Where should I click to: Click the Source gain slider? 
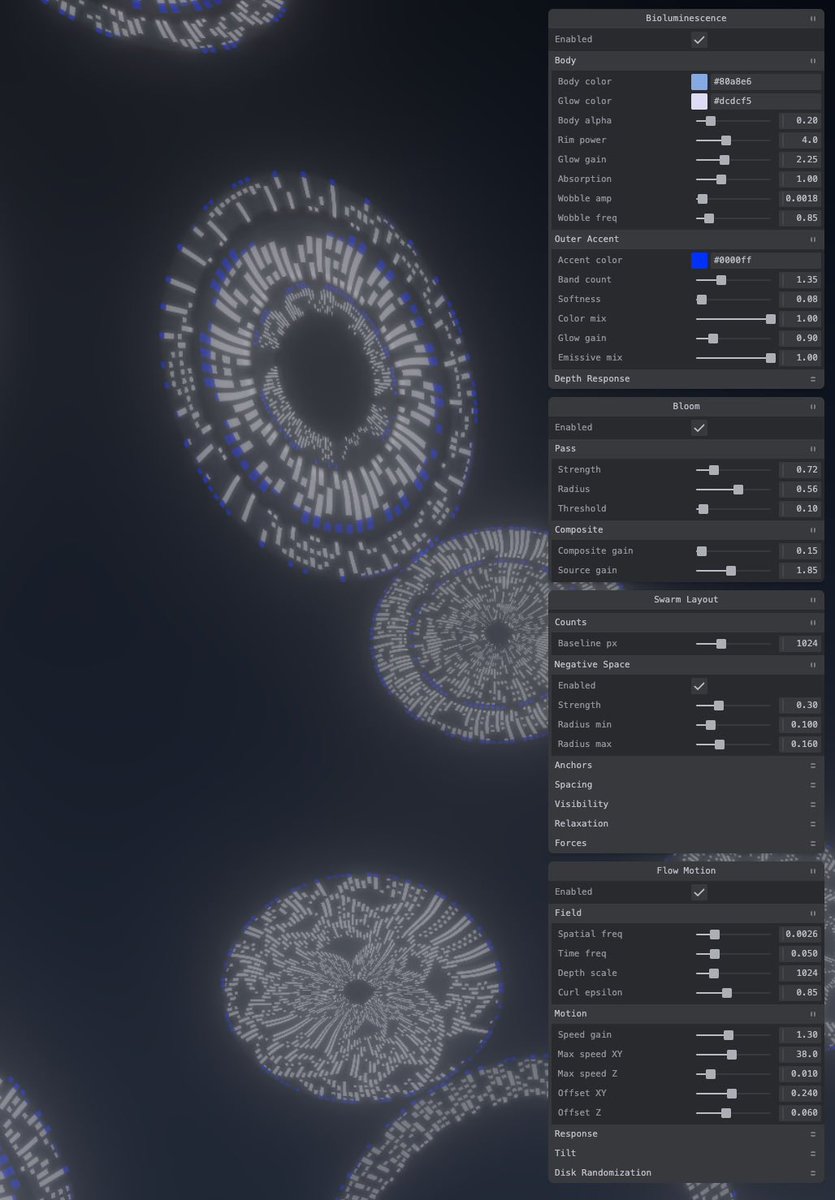[733, 570]
